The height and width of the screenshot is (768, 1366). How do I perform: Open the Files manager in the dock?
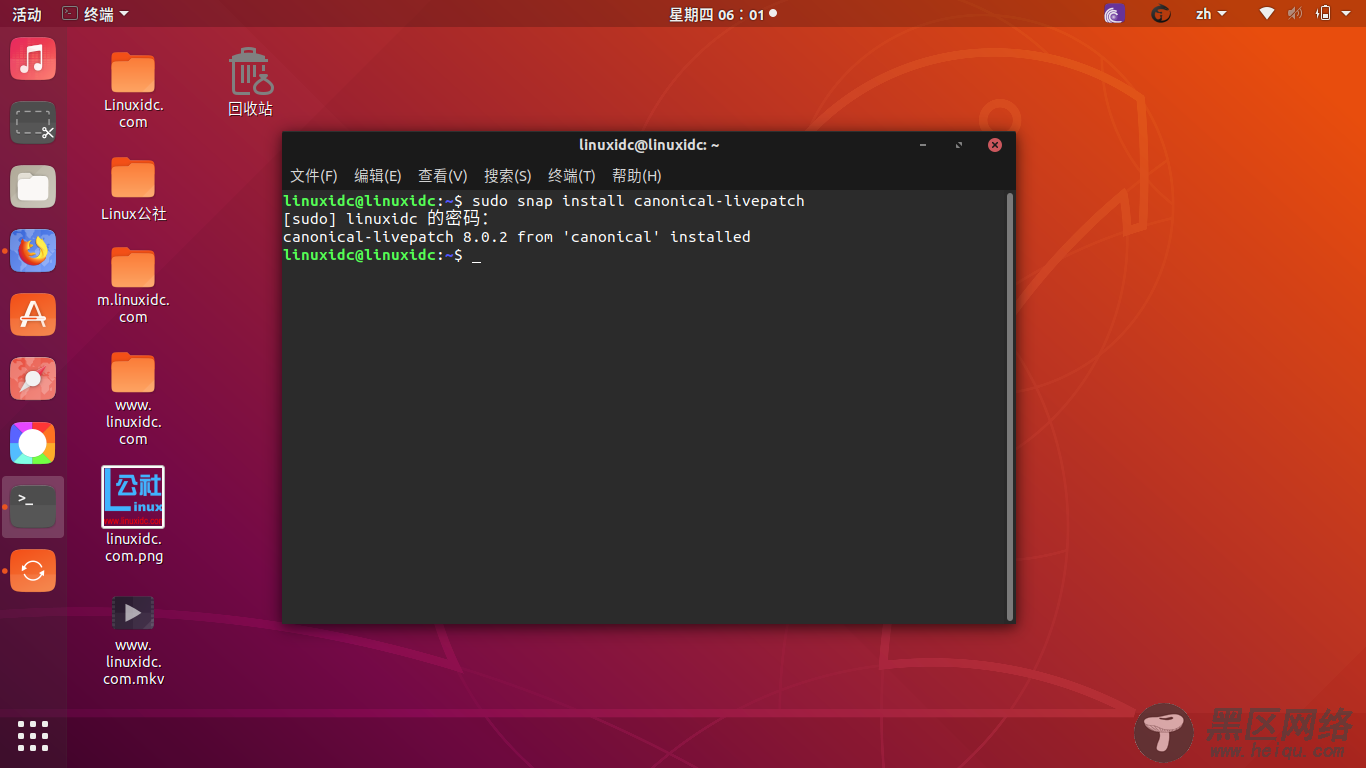click(x=33, y=187)
